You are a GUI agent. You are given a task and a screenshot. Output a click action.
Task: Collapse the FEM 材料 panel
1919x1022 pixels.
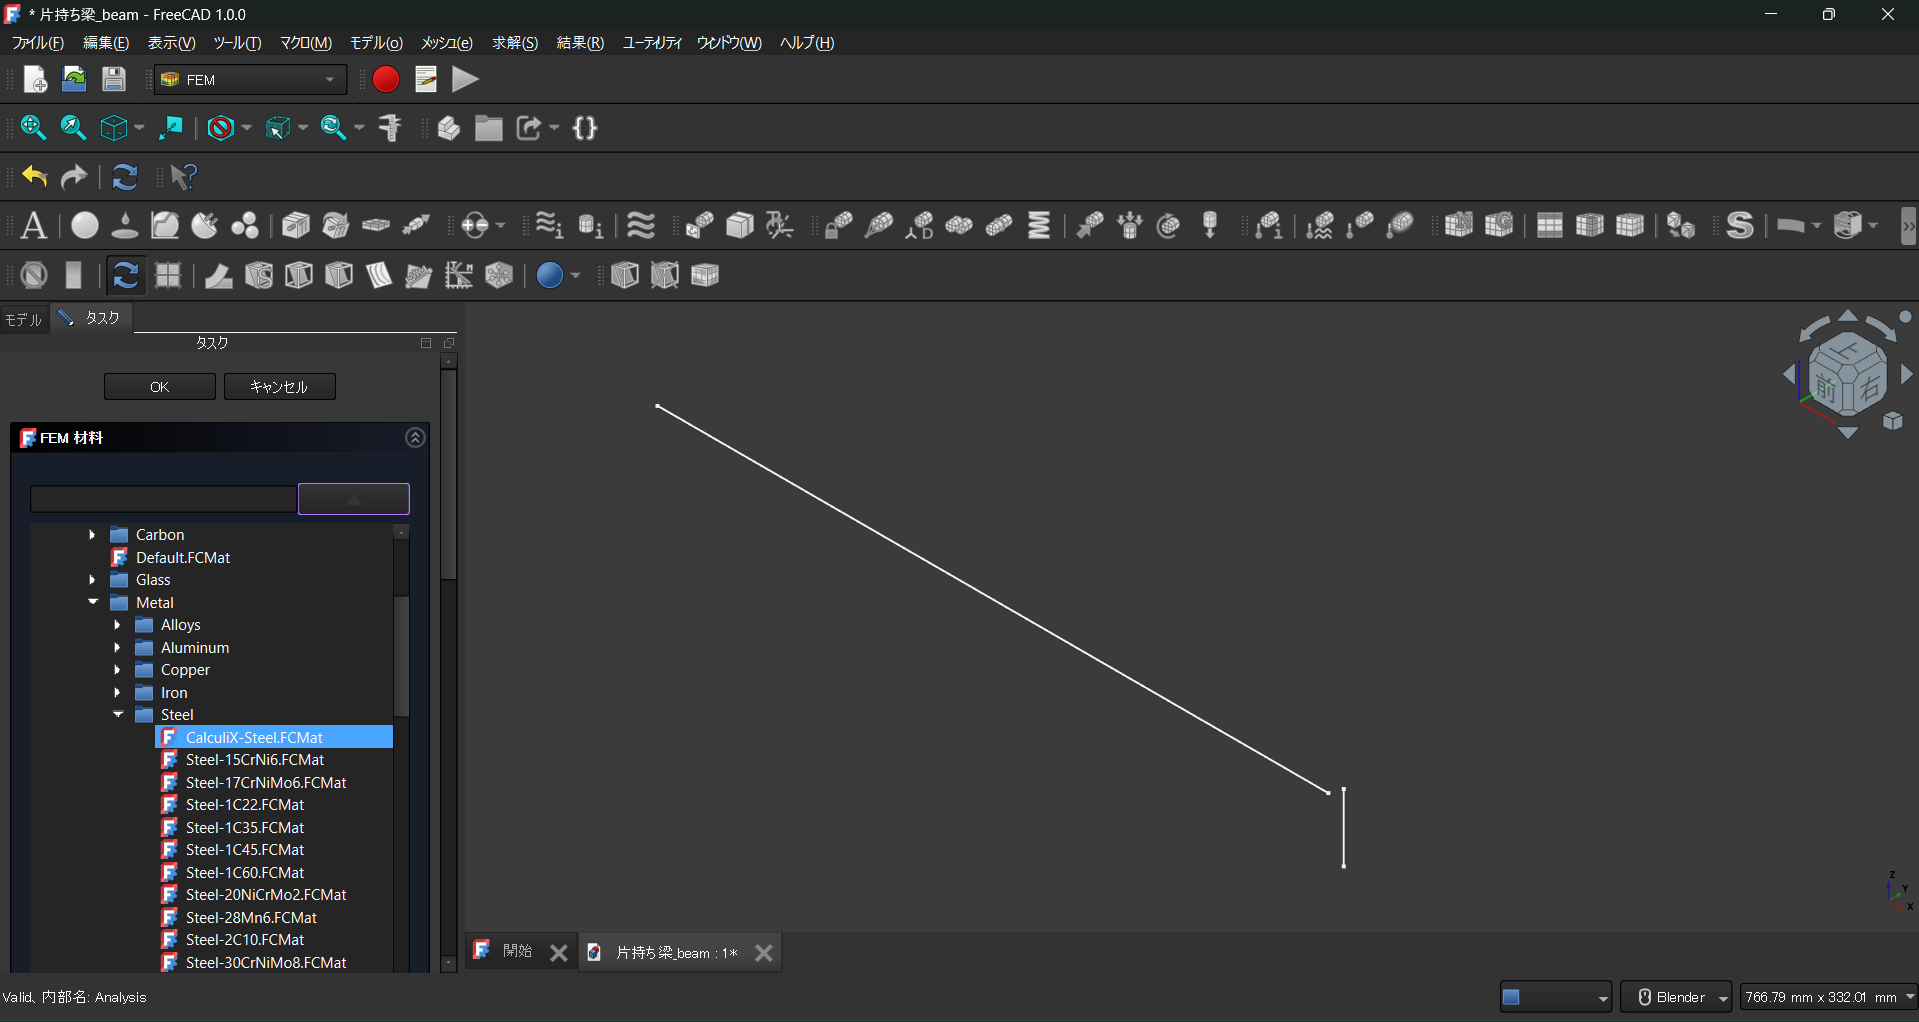point(415,438)
